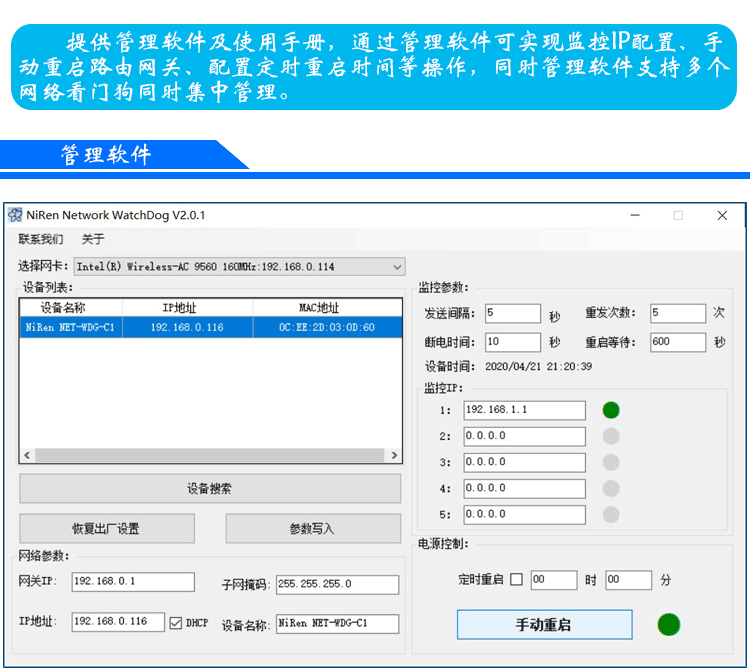Focus the 重启等待 input field
Image resolution: width=750 pixels, height=668 pixels.
point(678,342)
